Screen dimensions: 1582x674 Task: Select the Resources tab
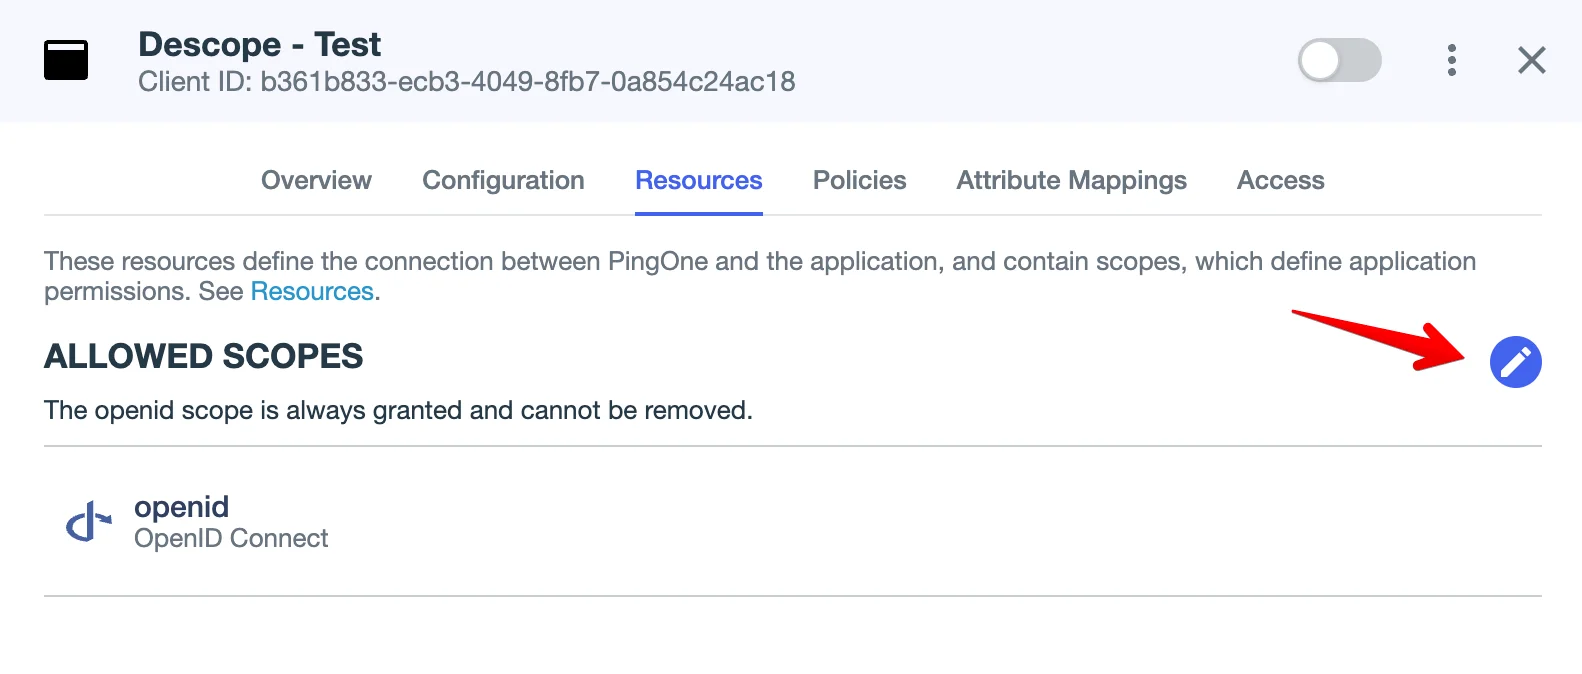(699, 180)
